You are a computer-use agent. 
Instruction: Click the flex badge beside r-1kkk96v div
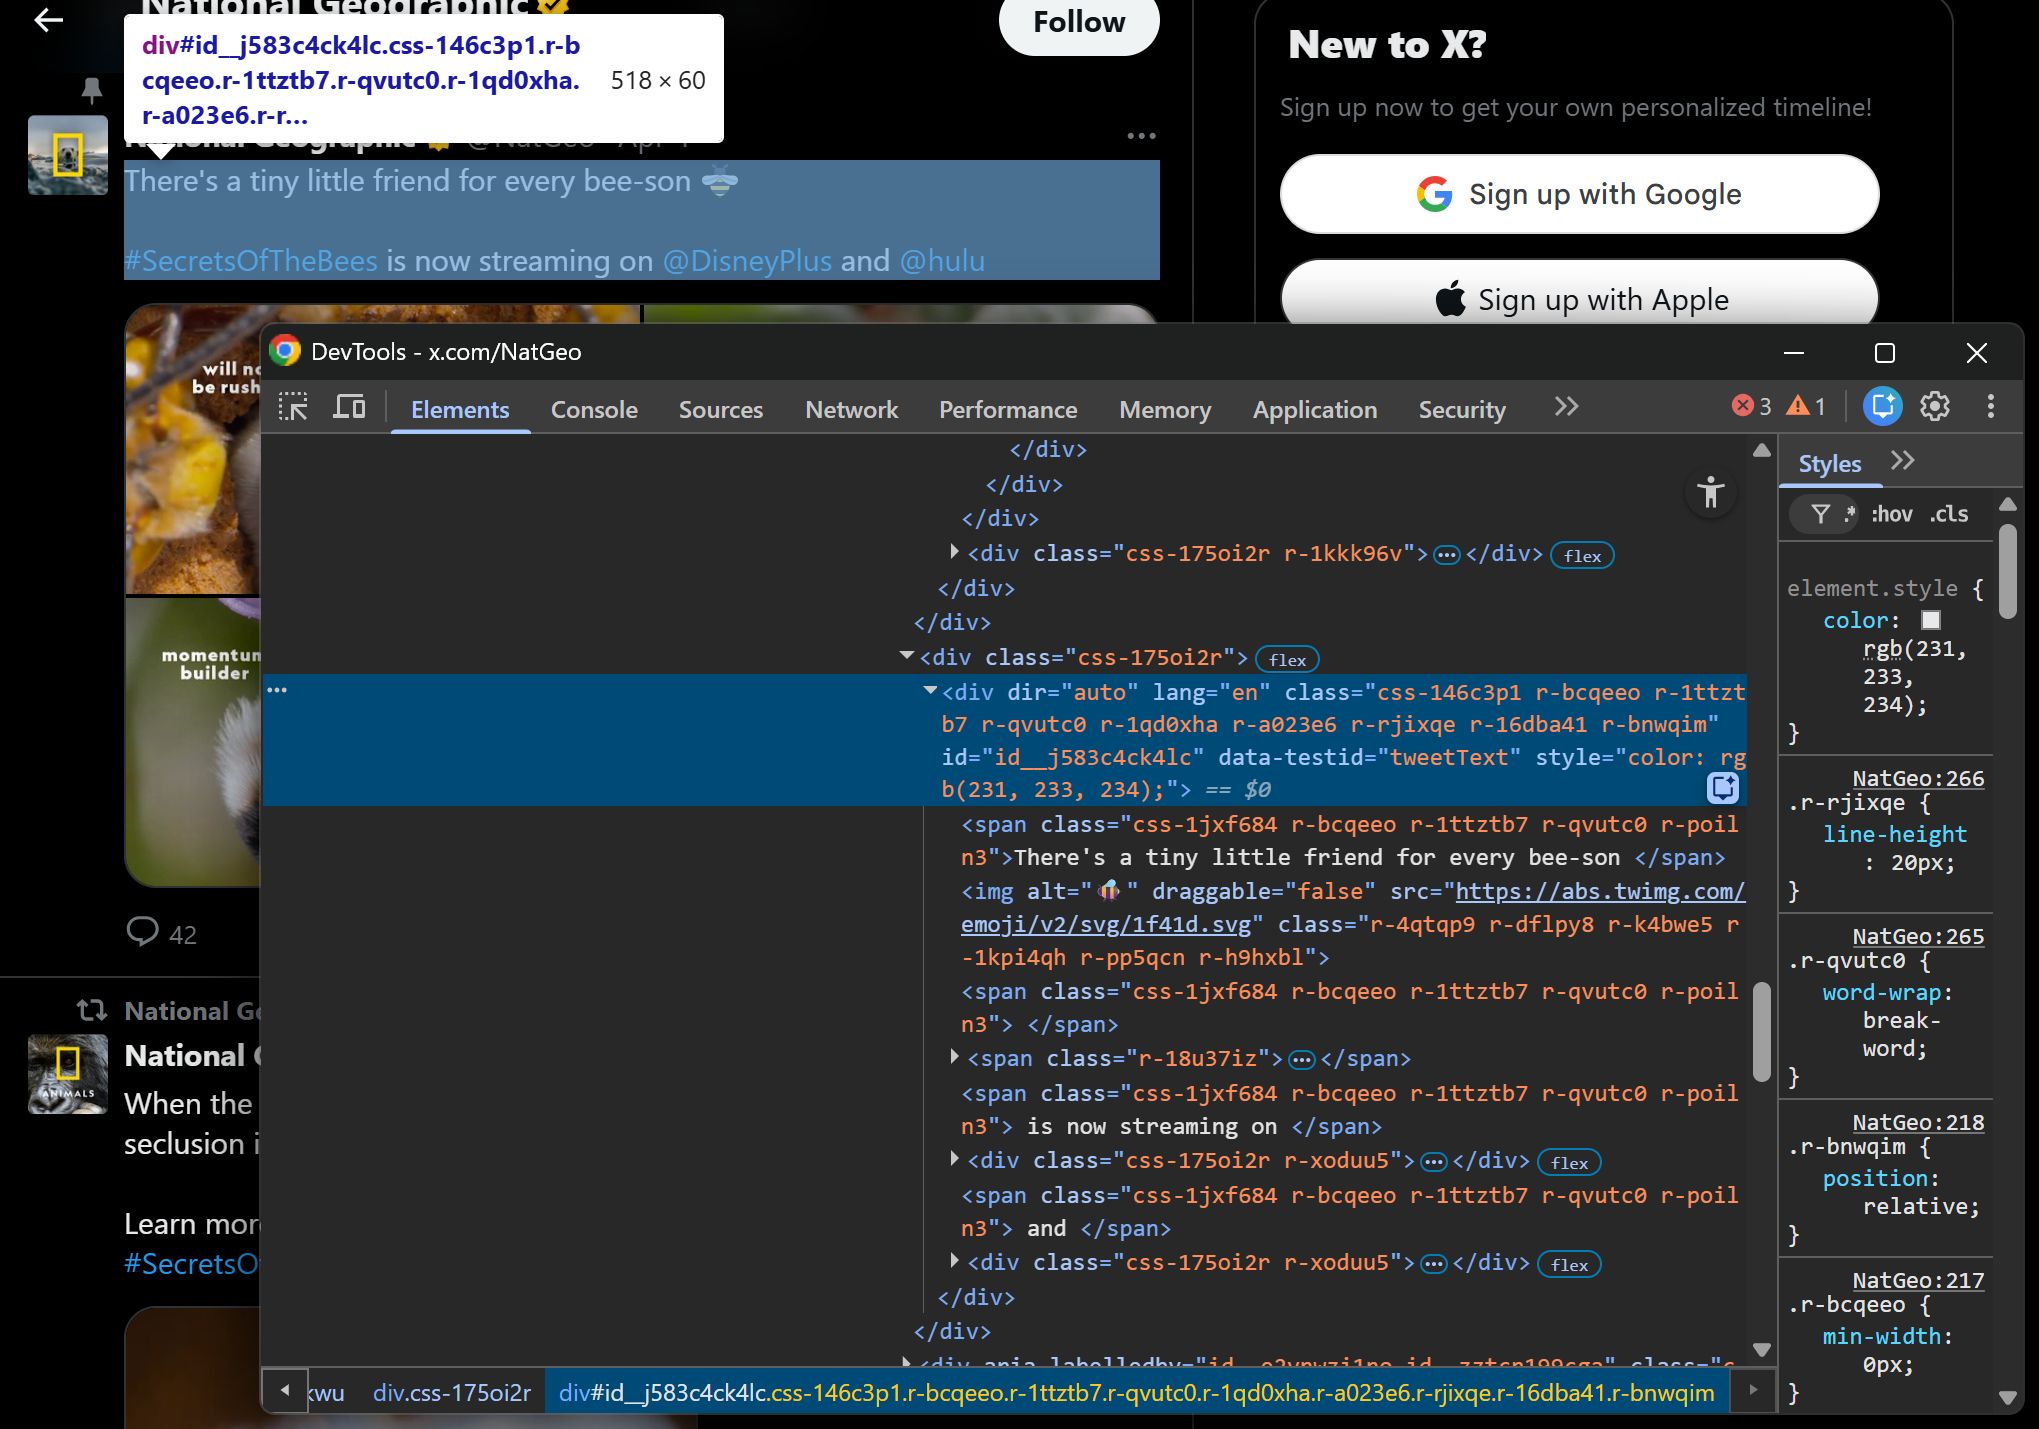coord(1582,555)
